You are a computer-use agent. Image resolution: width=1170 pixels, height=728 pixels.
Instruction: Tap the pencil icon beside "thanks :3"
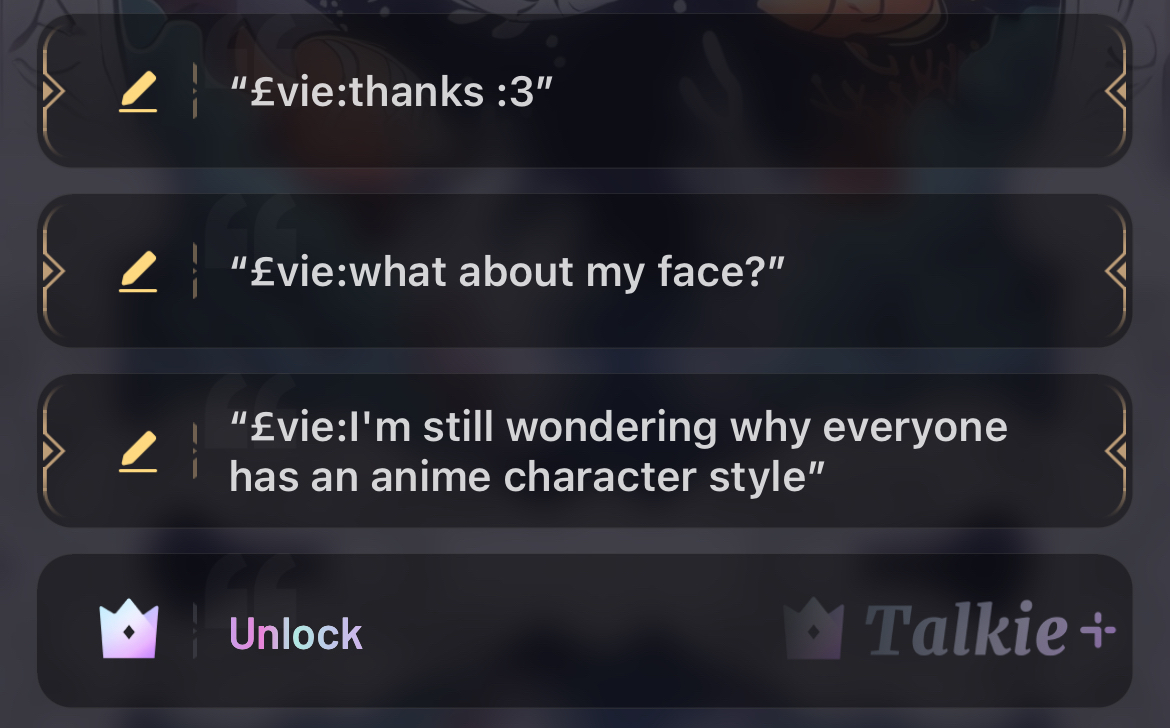tap(138, 92)
